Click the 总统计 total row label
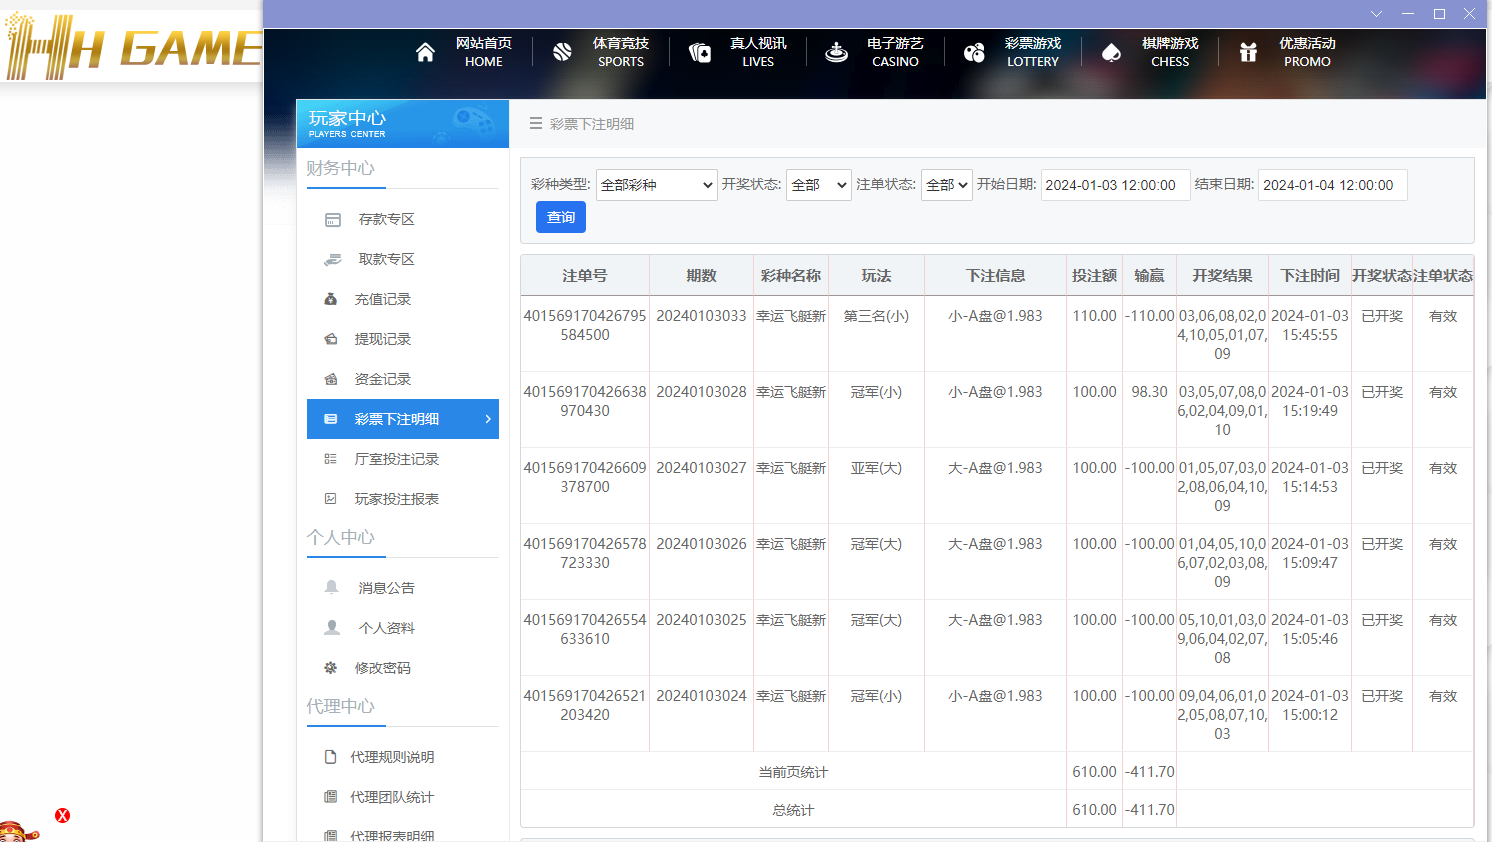Viewport: 1492px width, 842px height. 793,810
